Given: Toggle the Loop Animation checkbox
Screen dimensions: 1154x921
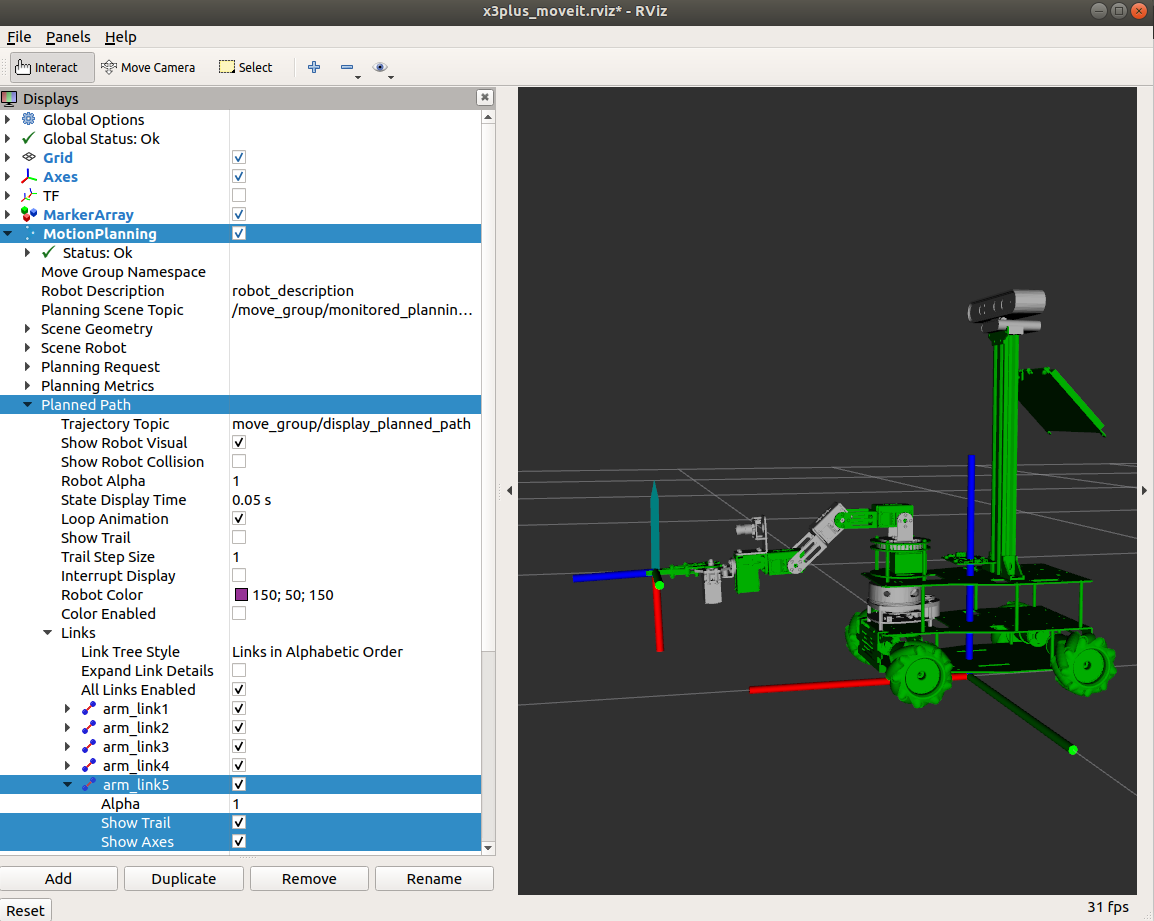Looking at the screenshot, I should click(239, 519).
